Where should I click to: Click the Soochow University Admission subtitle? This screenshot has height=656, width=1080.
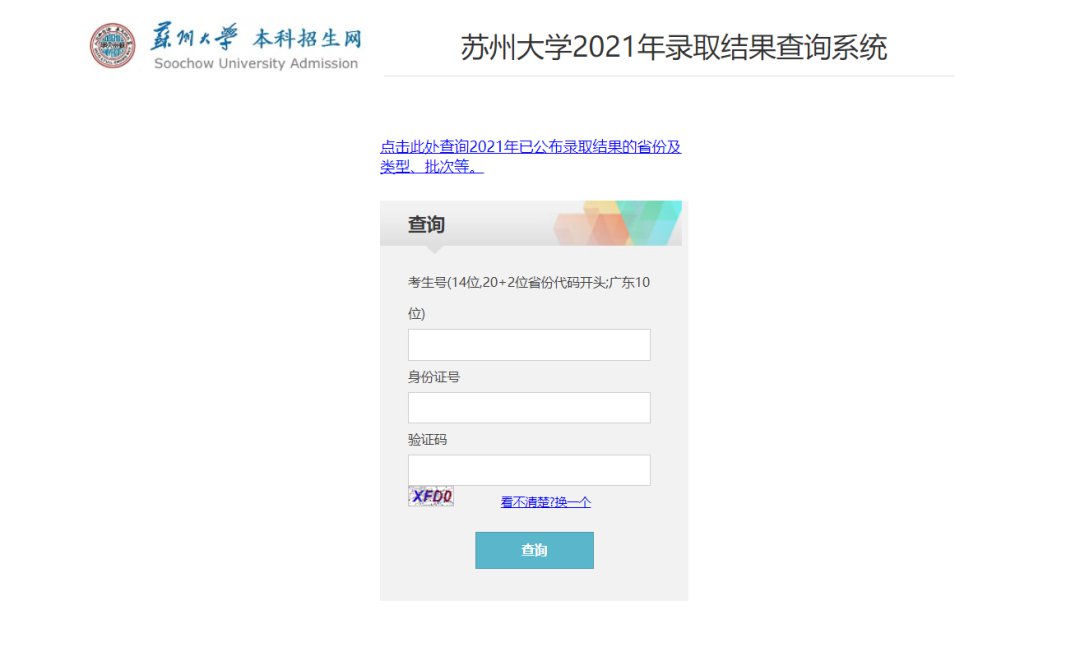coord(255,64)
